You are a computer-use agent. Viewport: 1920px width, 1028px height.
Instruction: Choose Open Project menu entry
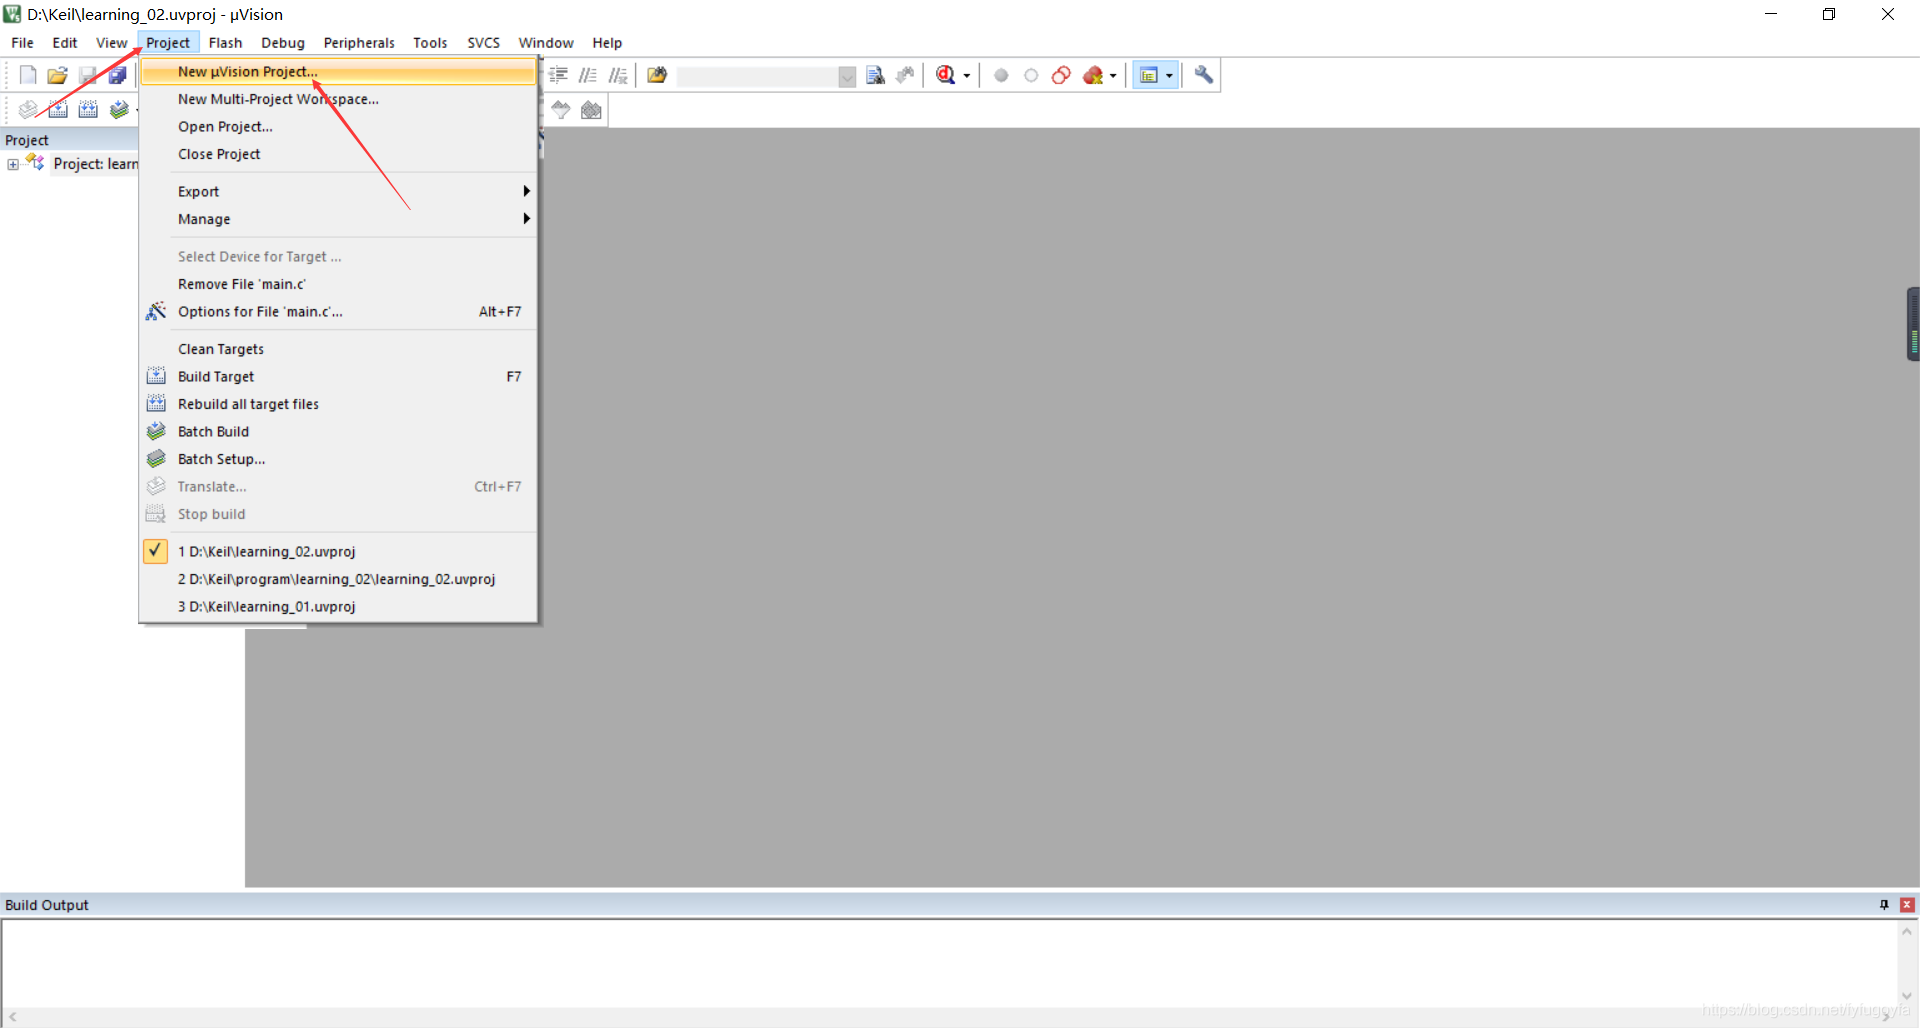tap(338, 126)
